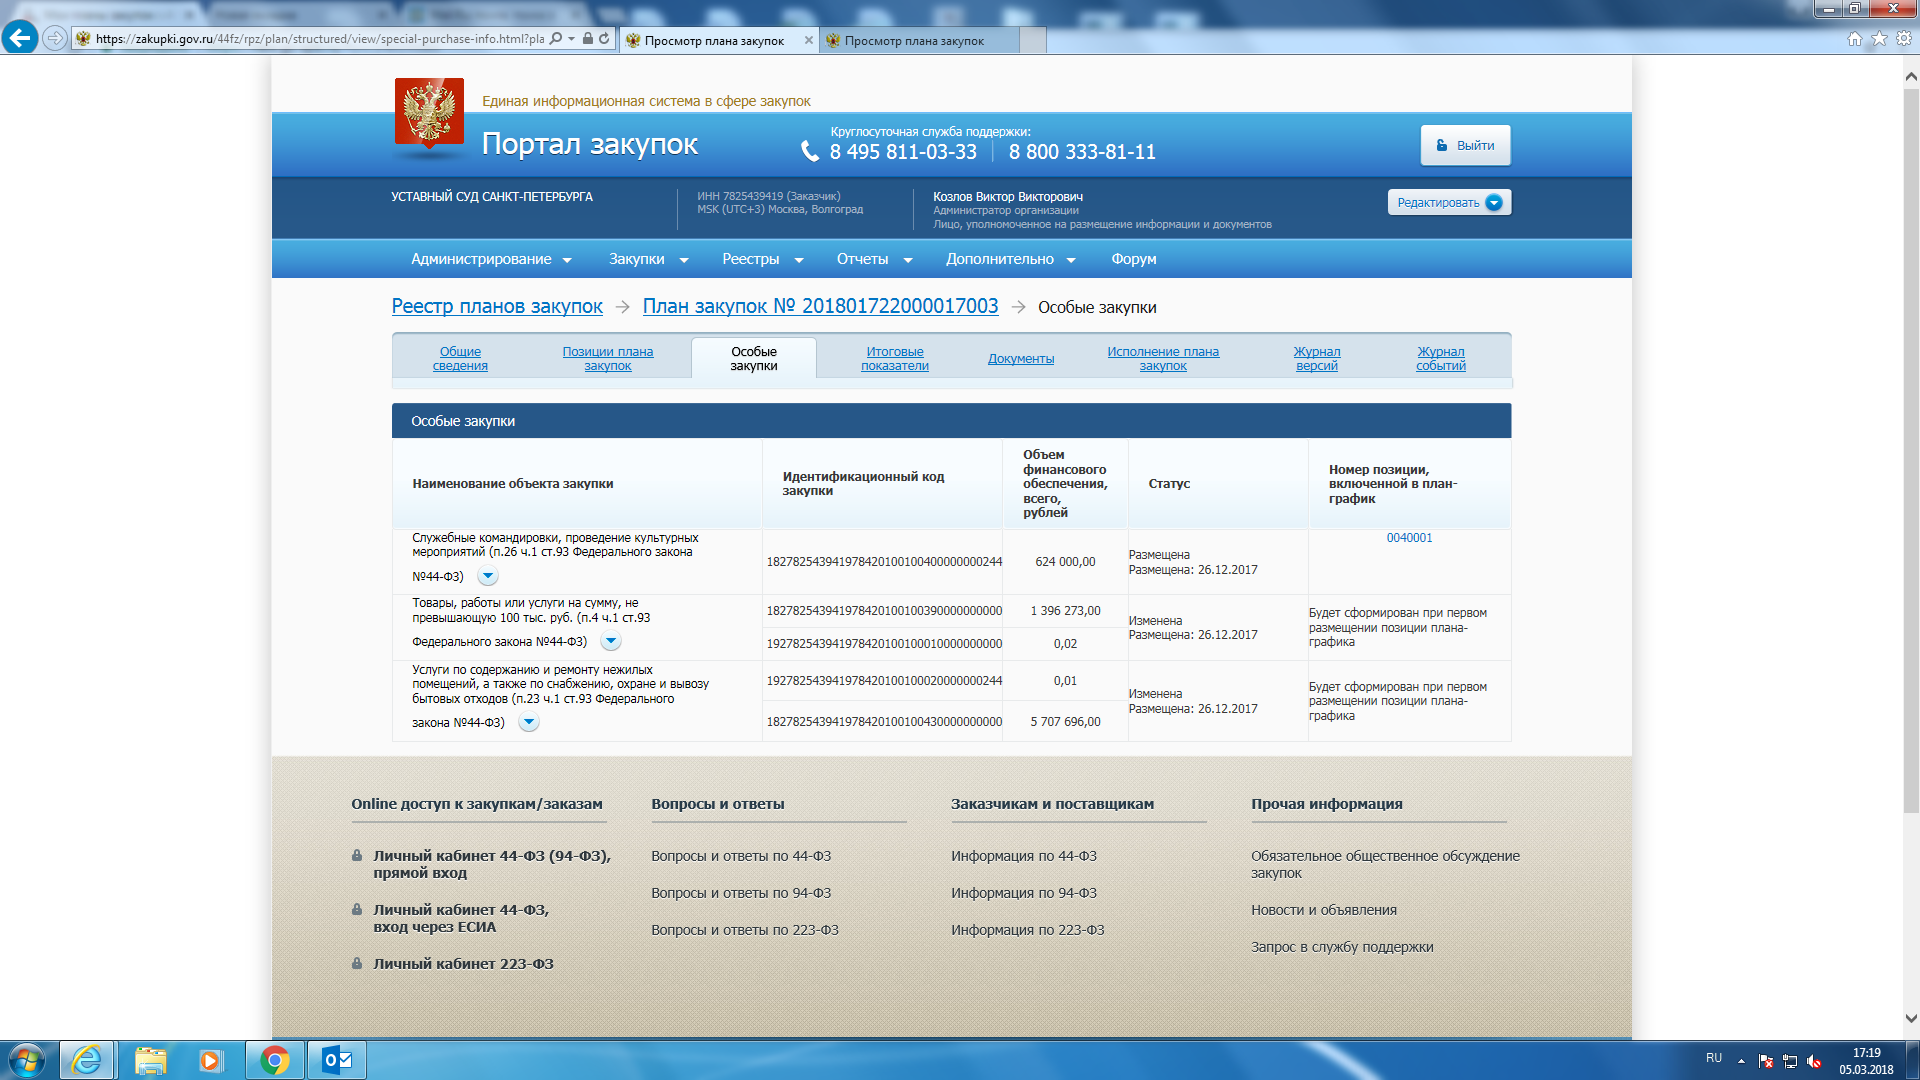Open Outlook from the taskbar
Viewport: 1920px width, 1080px height.
click(337, 1060)
